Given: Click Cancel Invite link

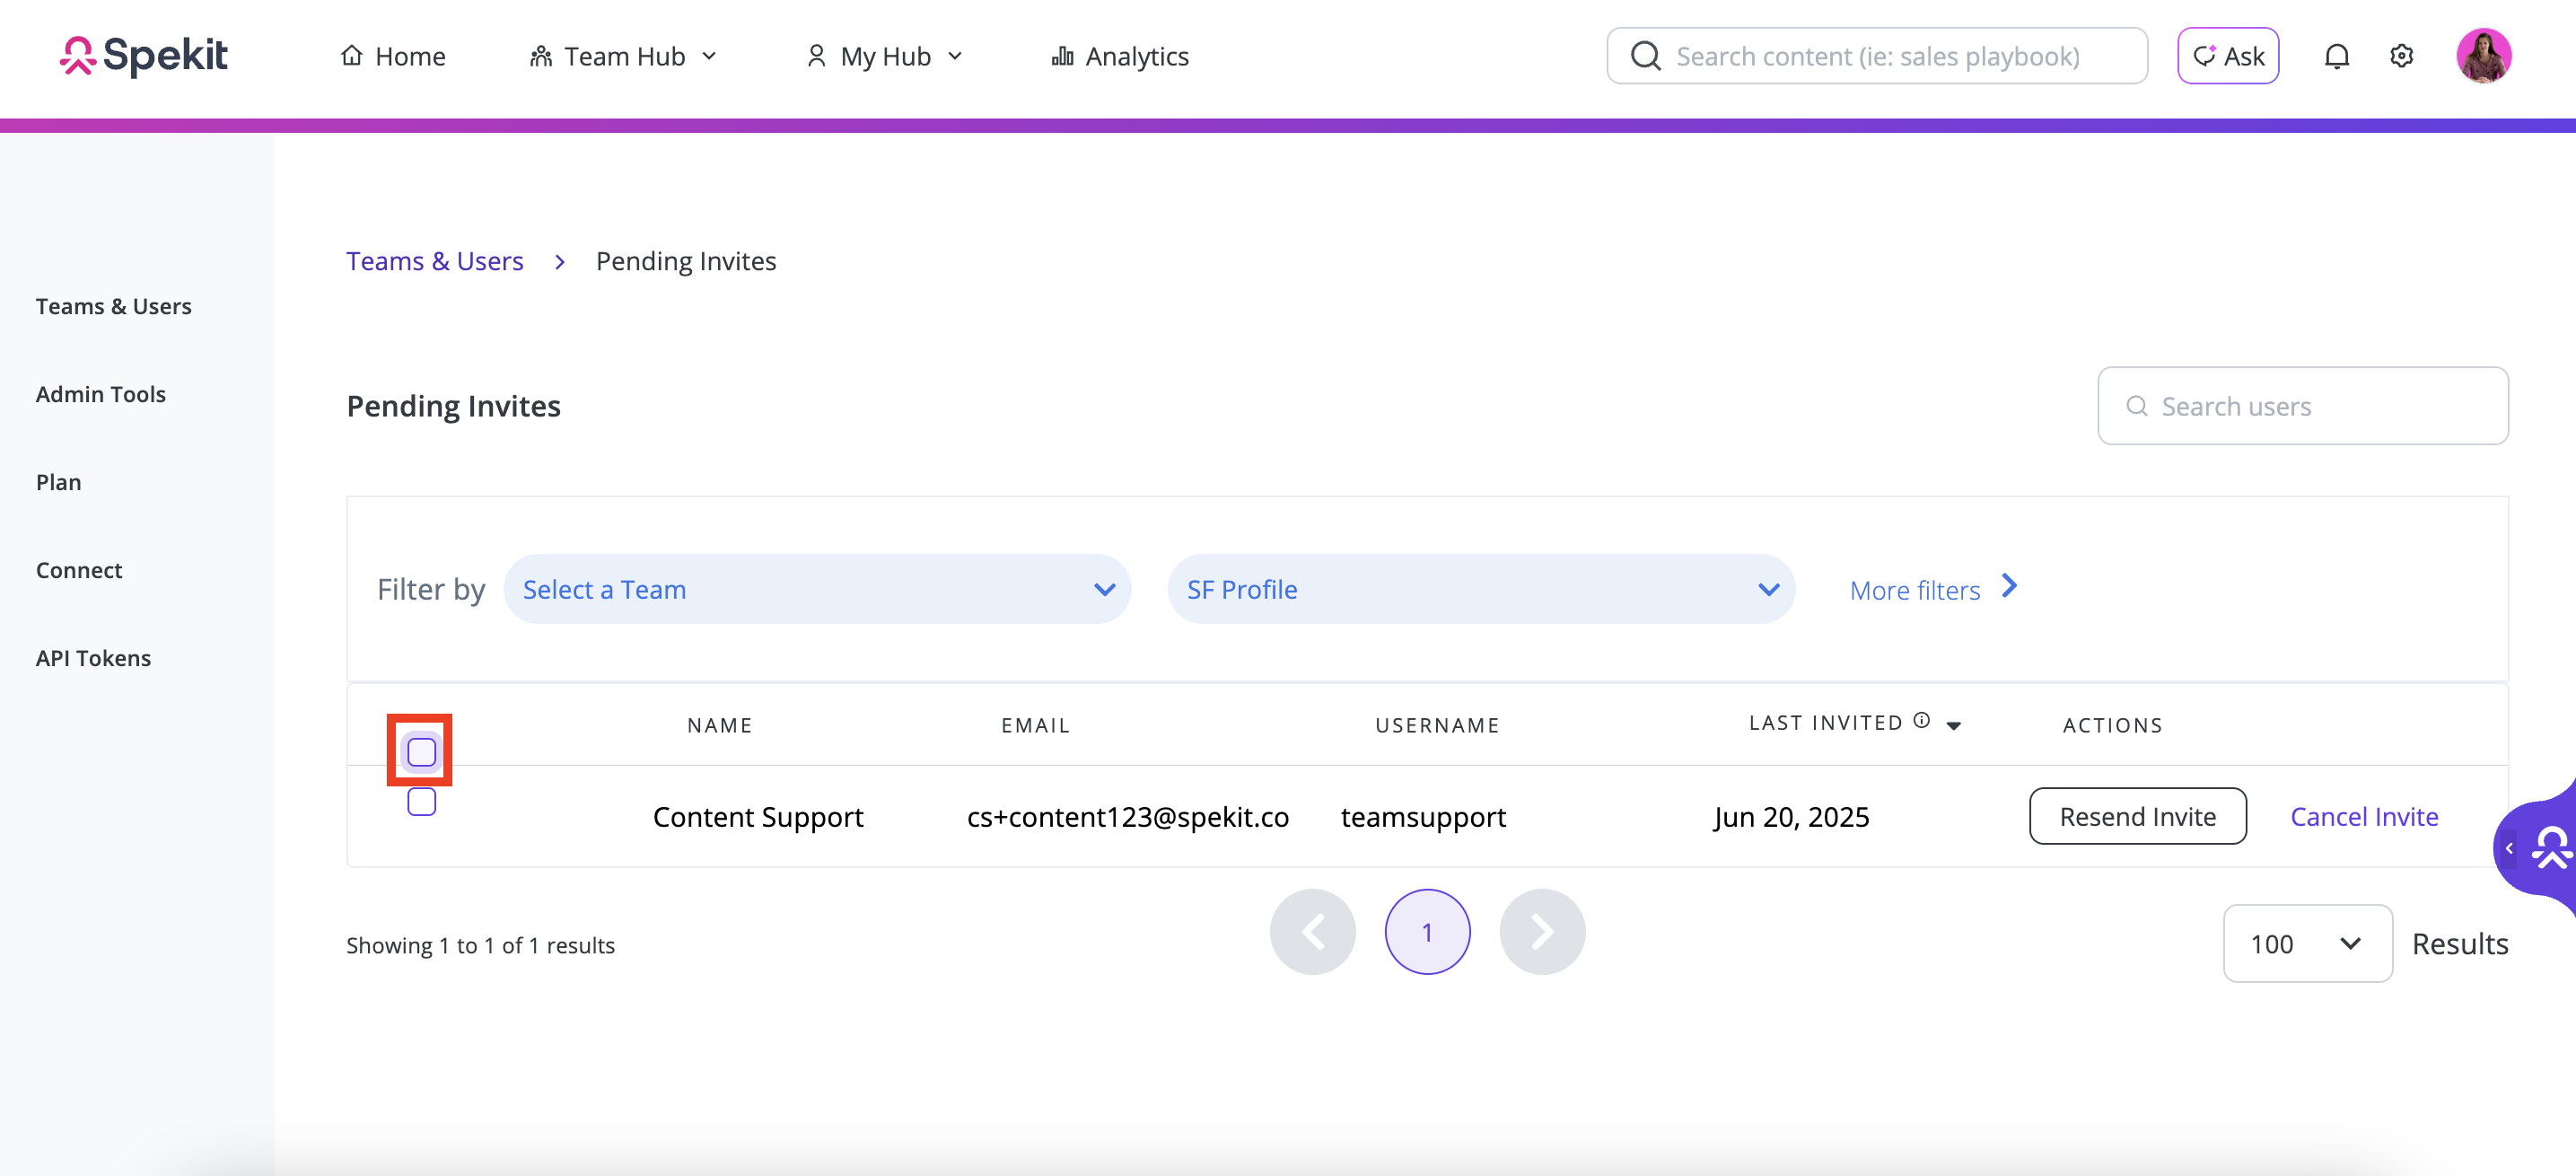Looking at the screenshot, I should [2363, 816].
